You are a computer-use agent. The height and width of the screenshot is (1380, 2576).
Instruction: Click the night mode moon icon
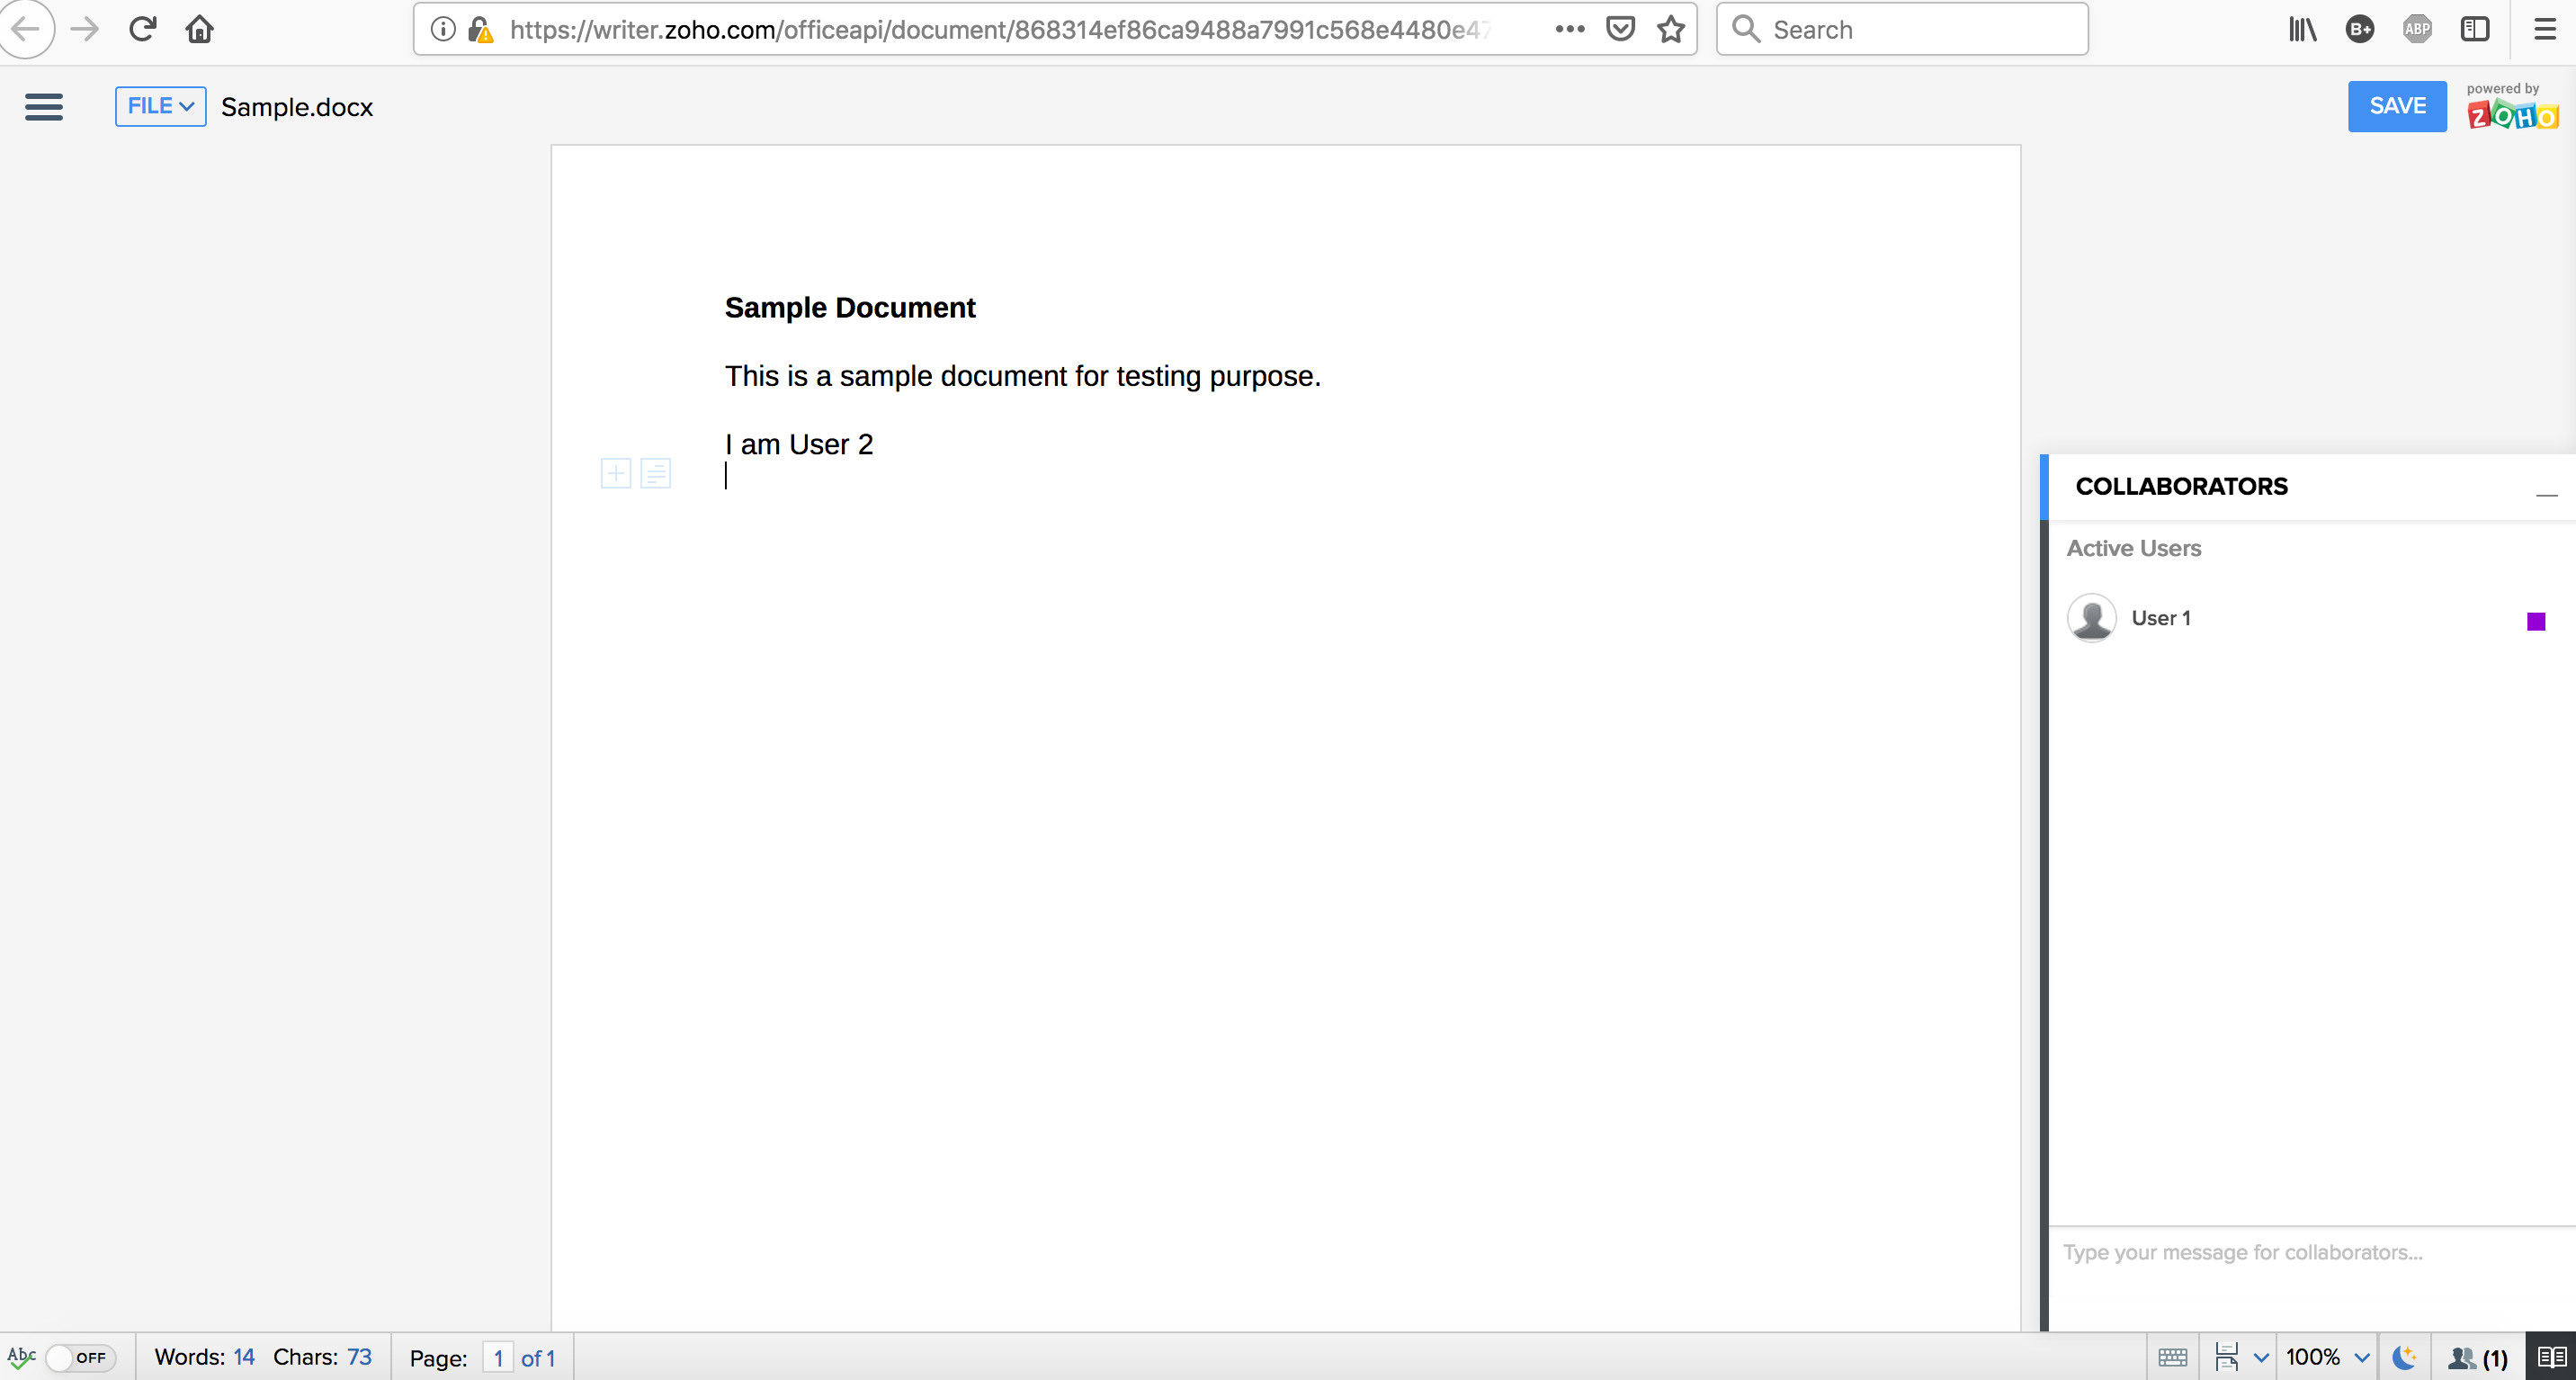pos(2404,1357)
